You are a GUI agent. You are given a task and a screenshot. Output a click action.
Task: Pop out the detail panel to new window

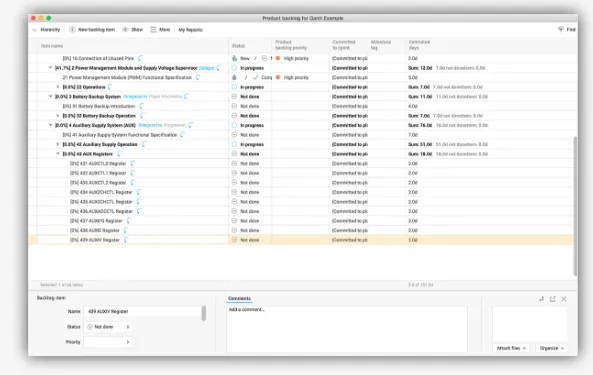tap(553, 299)
